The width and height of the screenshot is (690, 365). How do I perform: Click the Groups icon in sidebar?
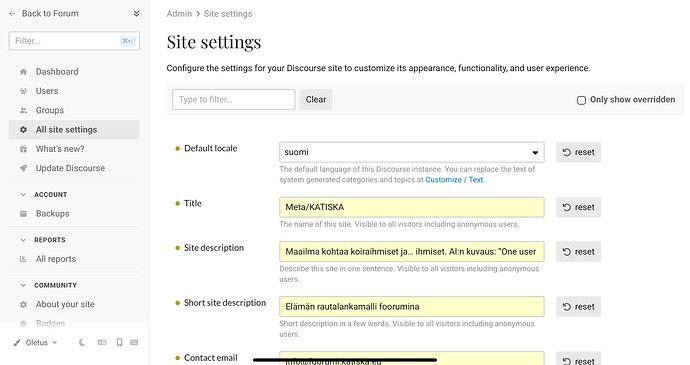[23, 111]
